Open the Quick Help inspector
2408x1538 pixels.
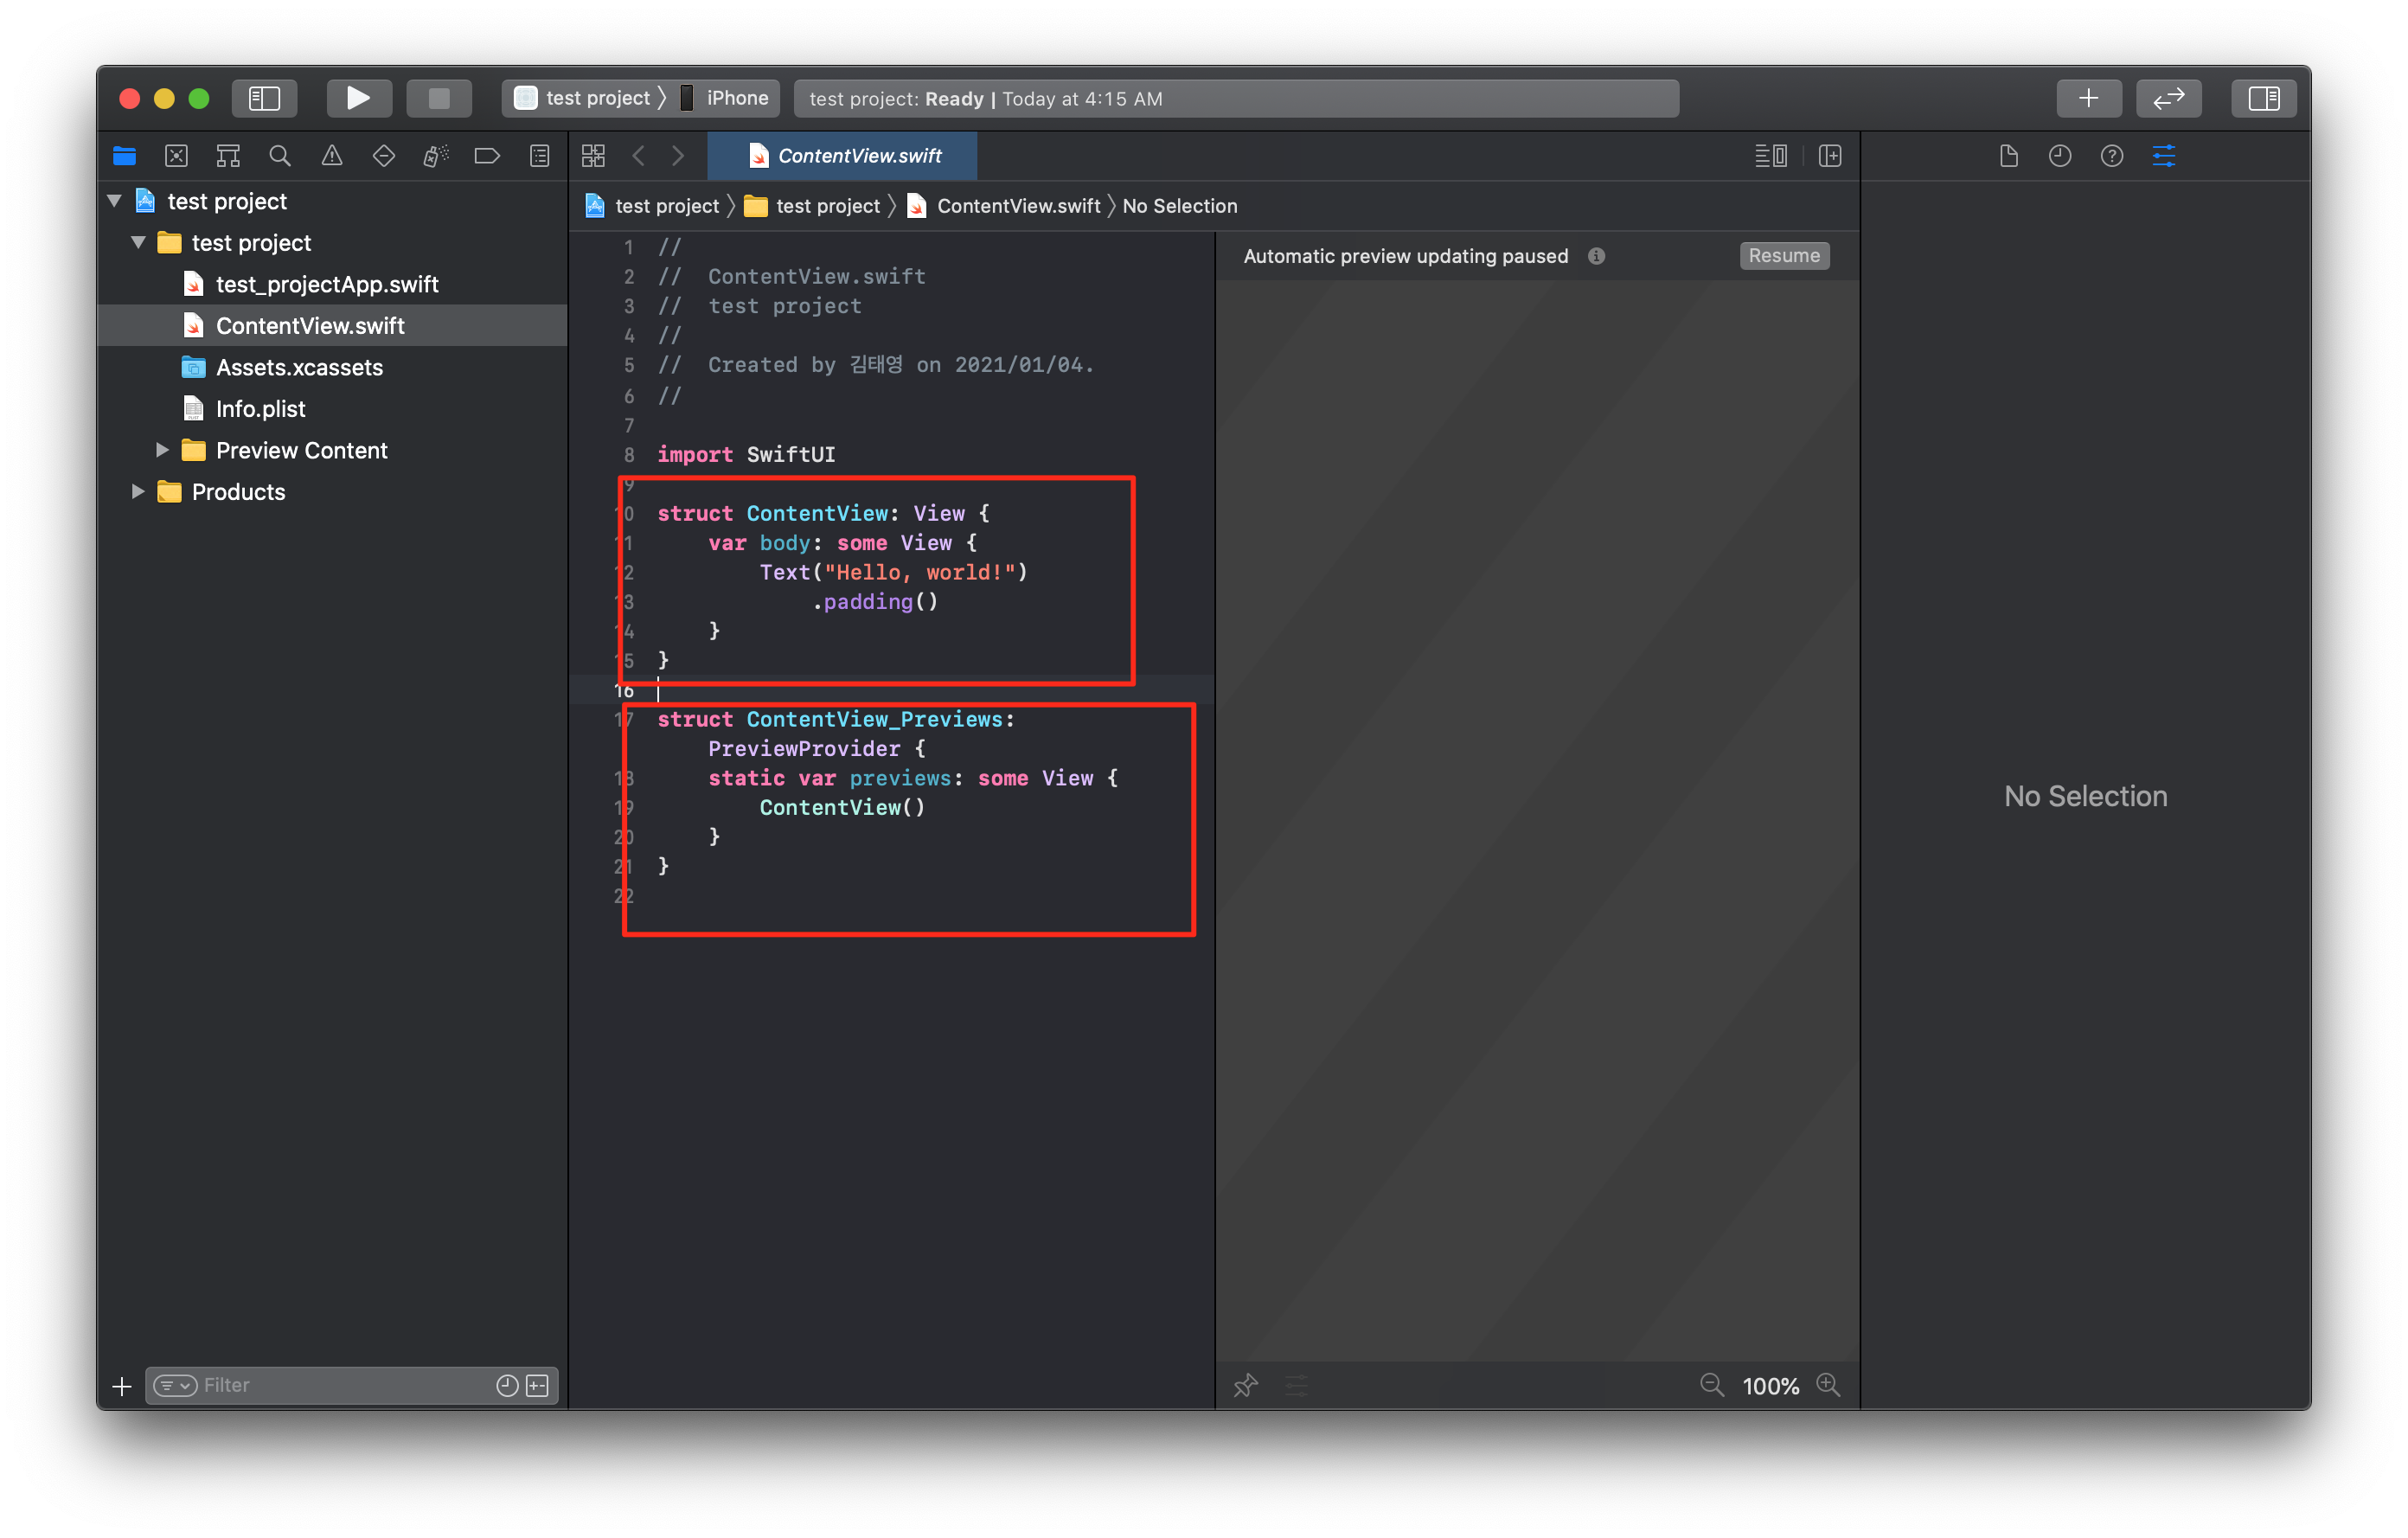[2112, 156]
